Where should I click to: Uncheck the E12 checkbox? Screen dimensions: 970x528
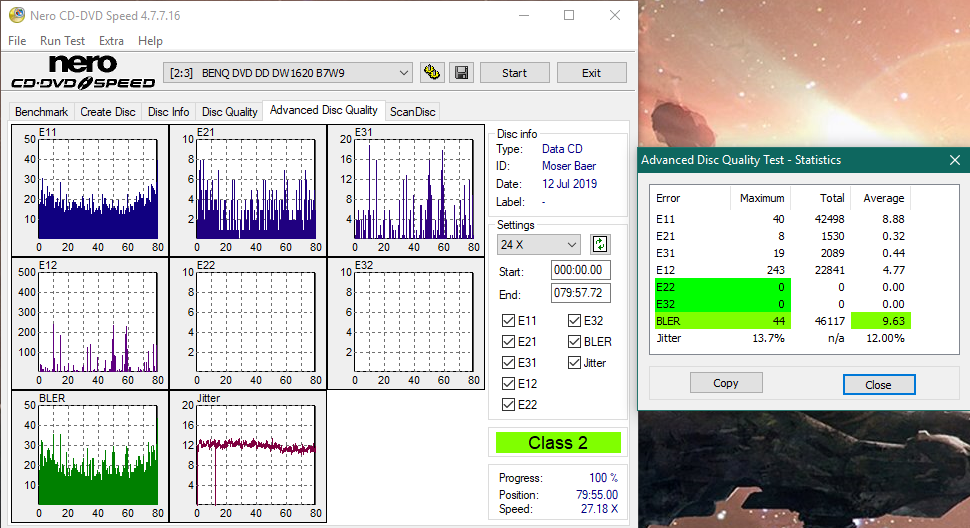509,383
